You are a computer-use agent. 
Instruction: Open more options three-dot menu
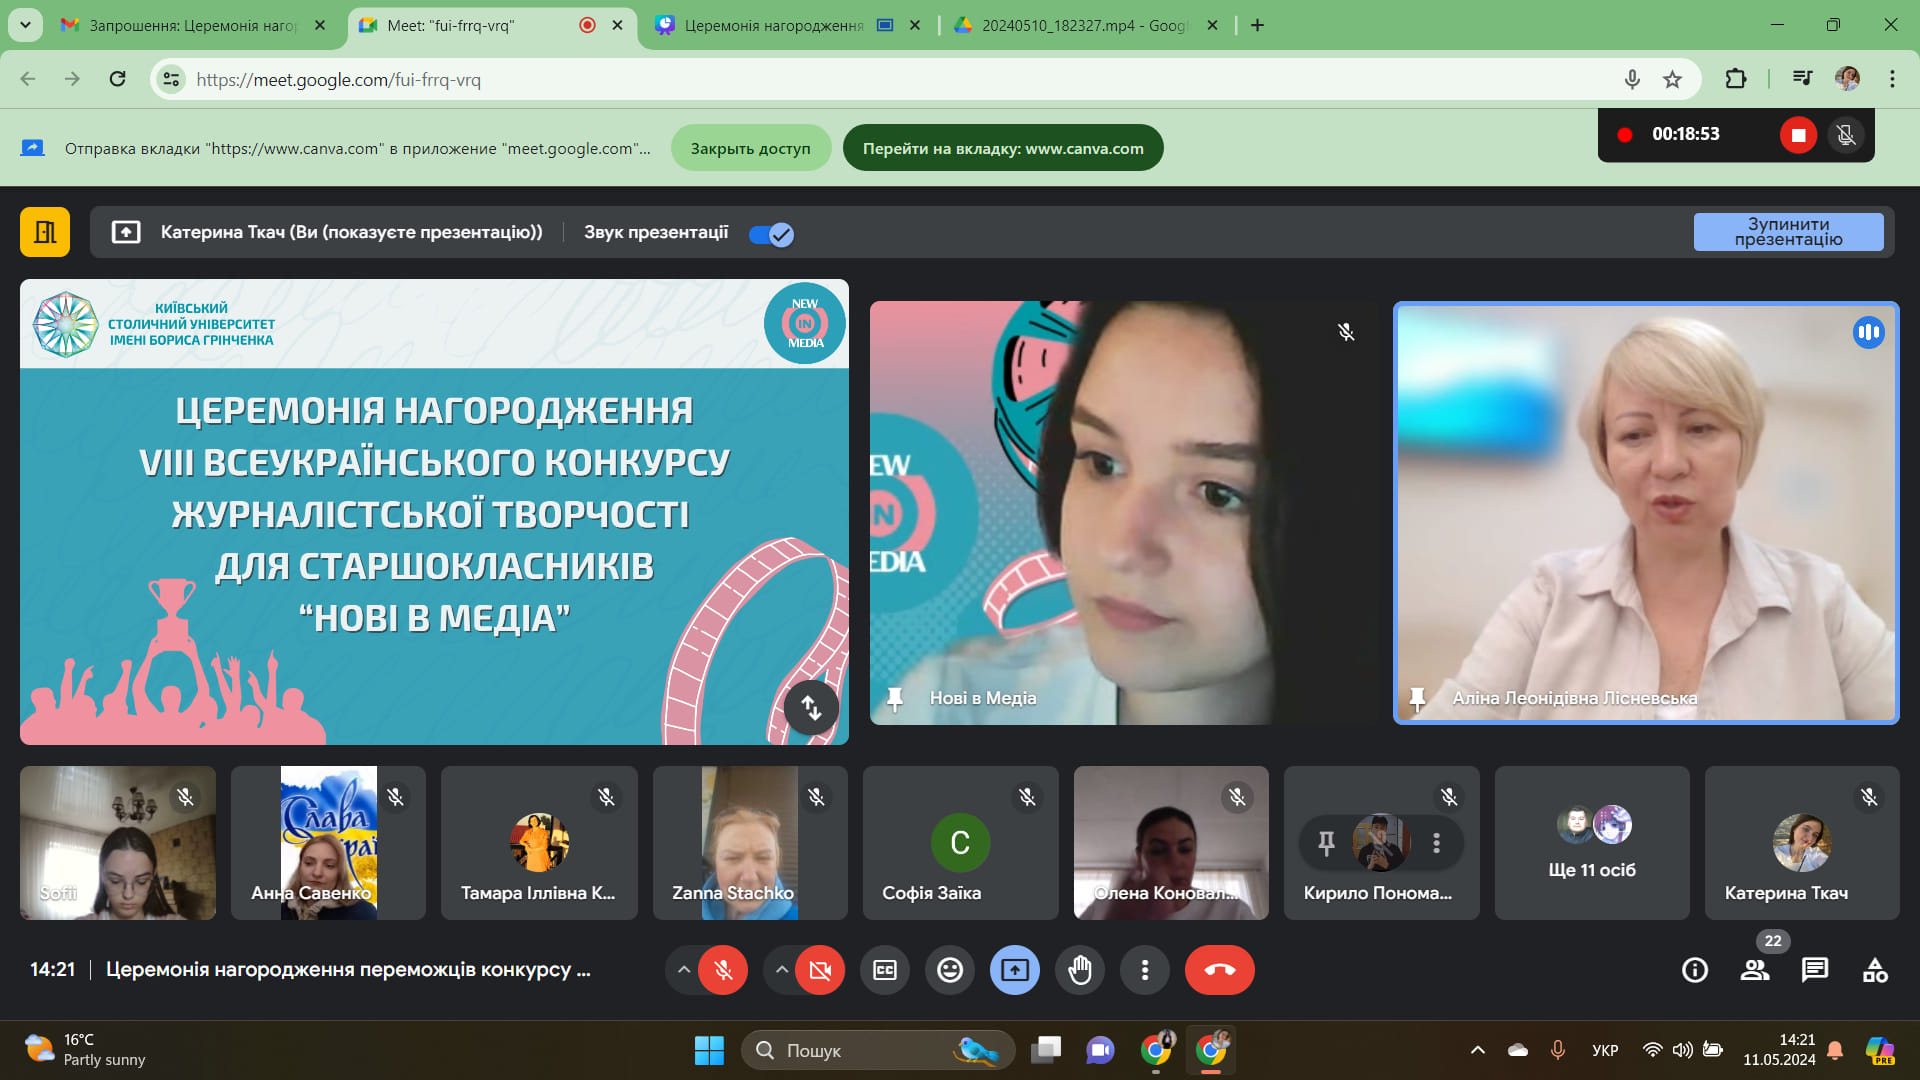point(1145,970)
